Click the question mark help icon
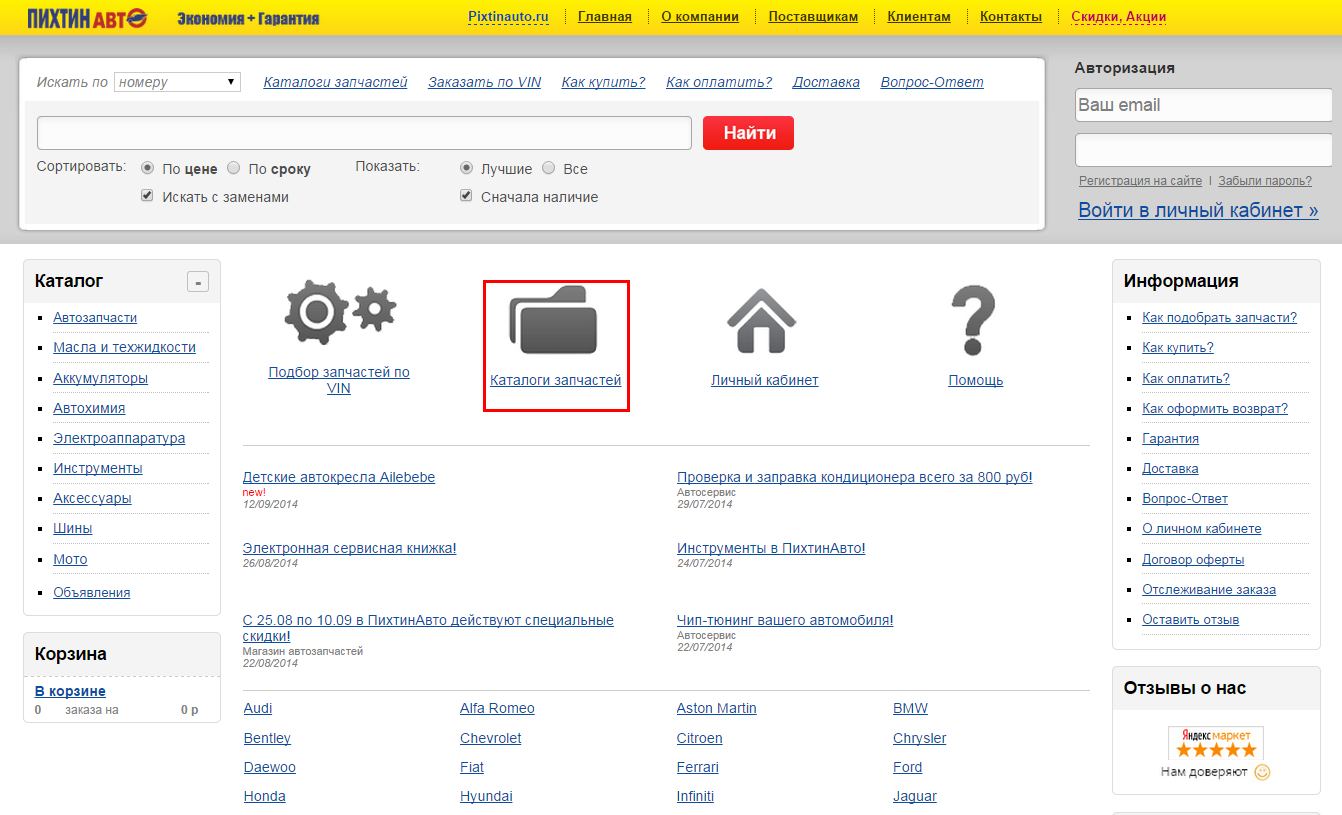This screenshot has height=815, width=1342. point(974,320)
